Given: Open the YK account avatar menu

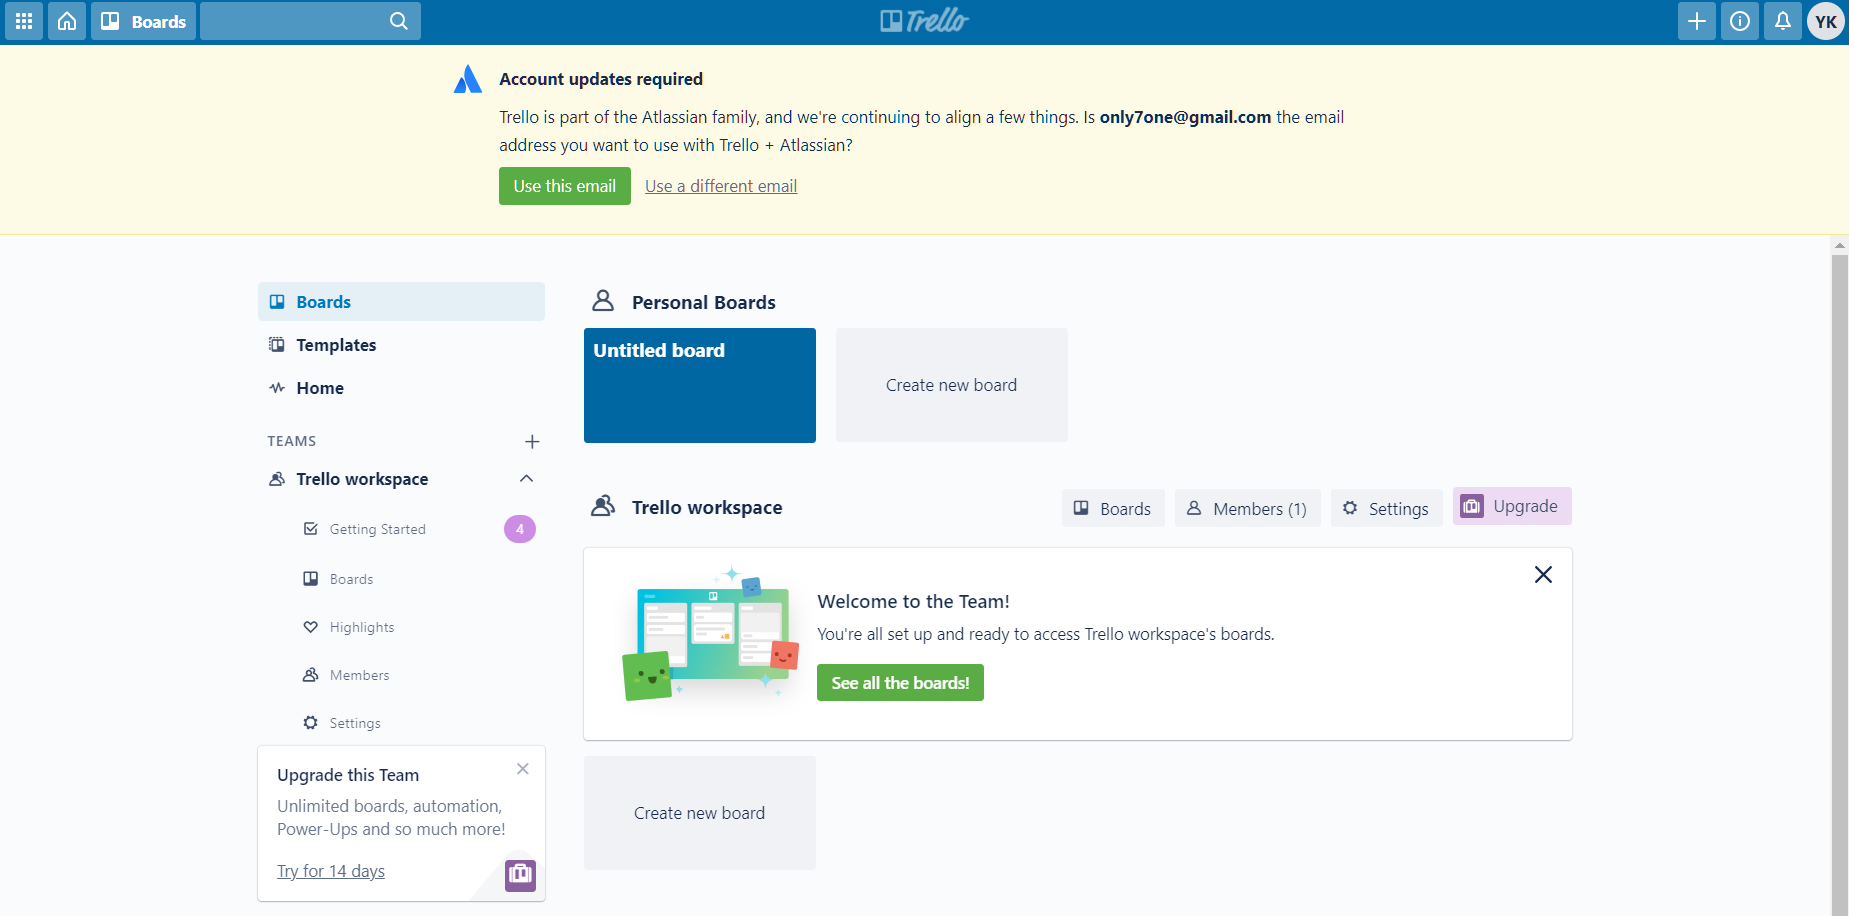Looking at the screenshot, I should pos(1826,21).
